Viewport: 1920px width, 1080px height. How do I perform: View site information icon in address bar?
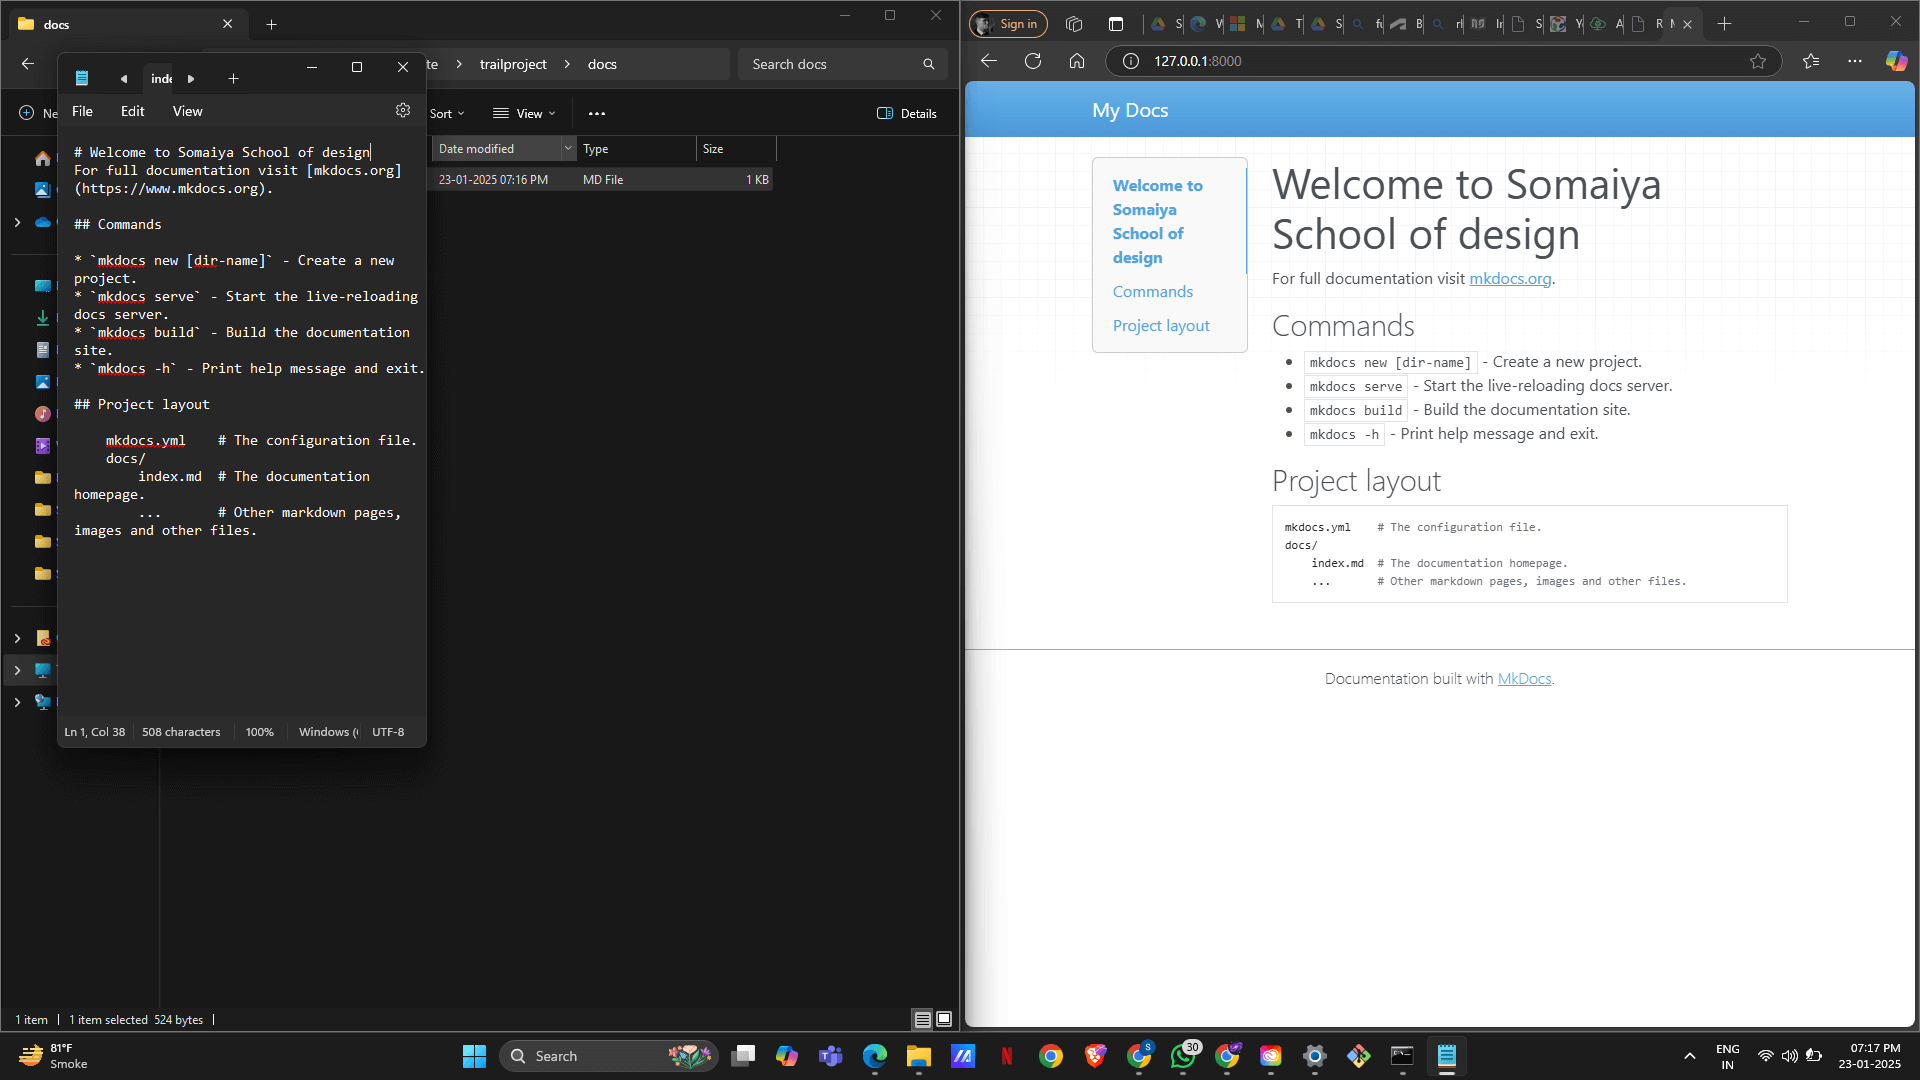[x=1131, y=61]
